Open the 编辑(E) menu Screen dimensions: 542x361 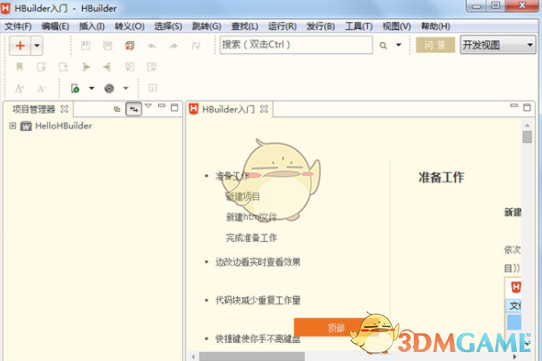tap(55, 26)
